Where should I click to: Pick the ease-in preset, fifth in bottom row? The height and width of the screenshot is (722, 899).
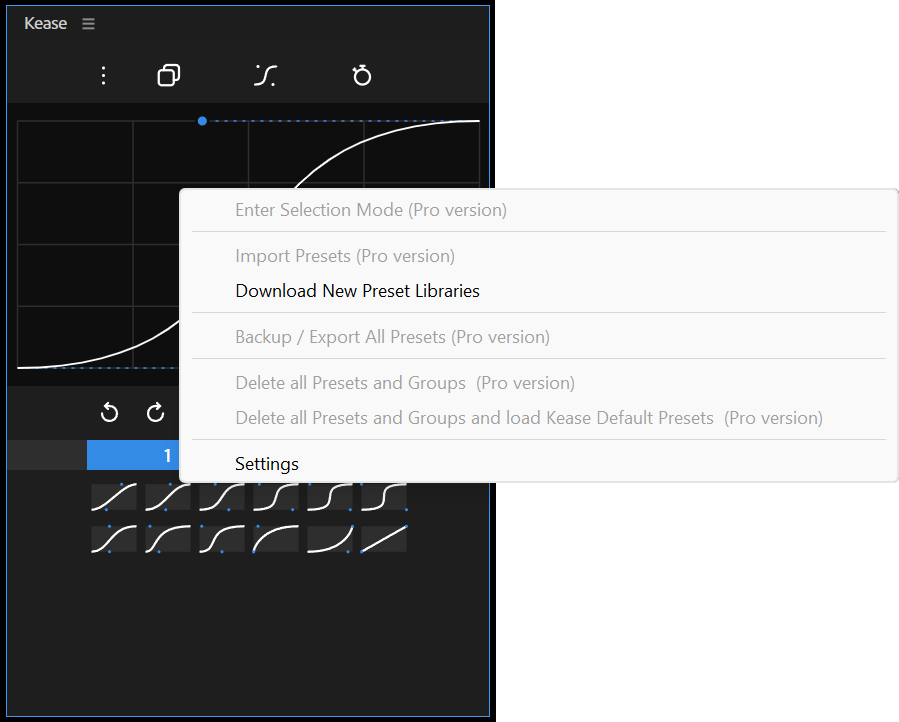[330, 539]
